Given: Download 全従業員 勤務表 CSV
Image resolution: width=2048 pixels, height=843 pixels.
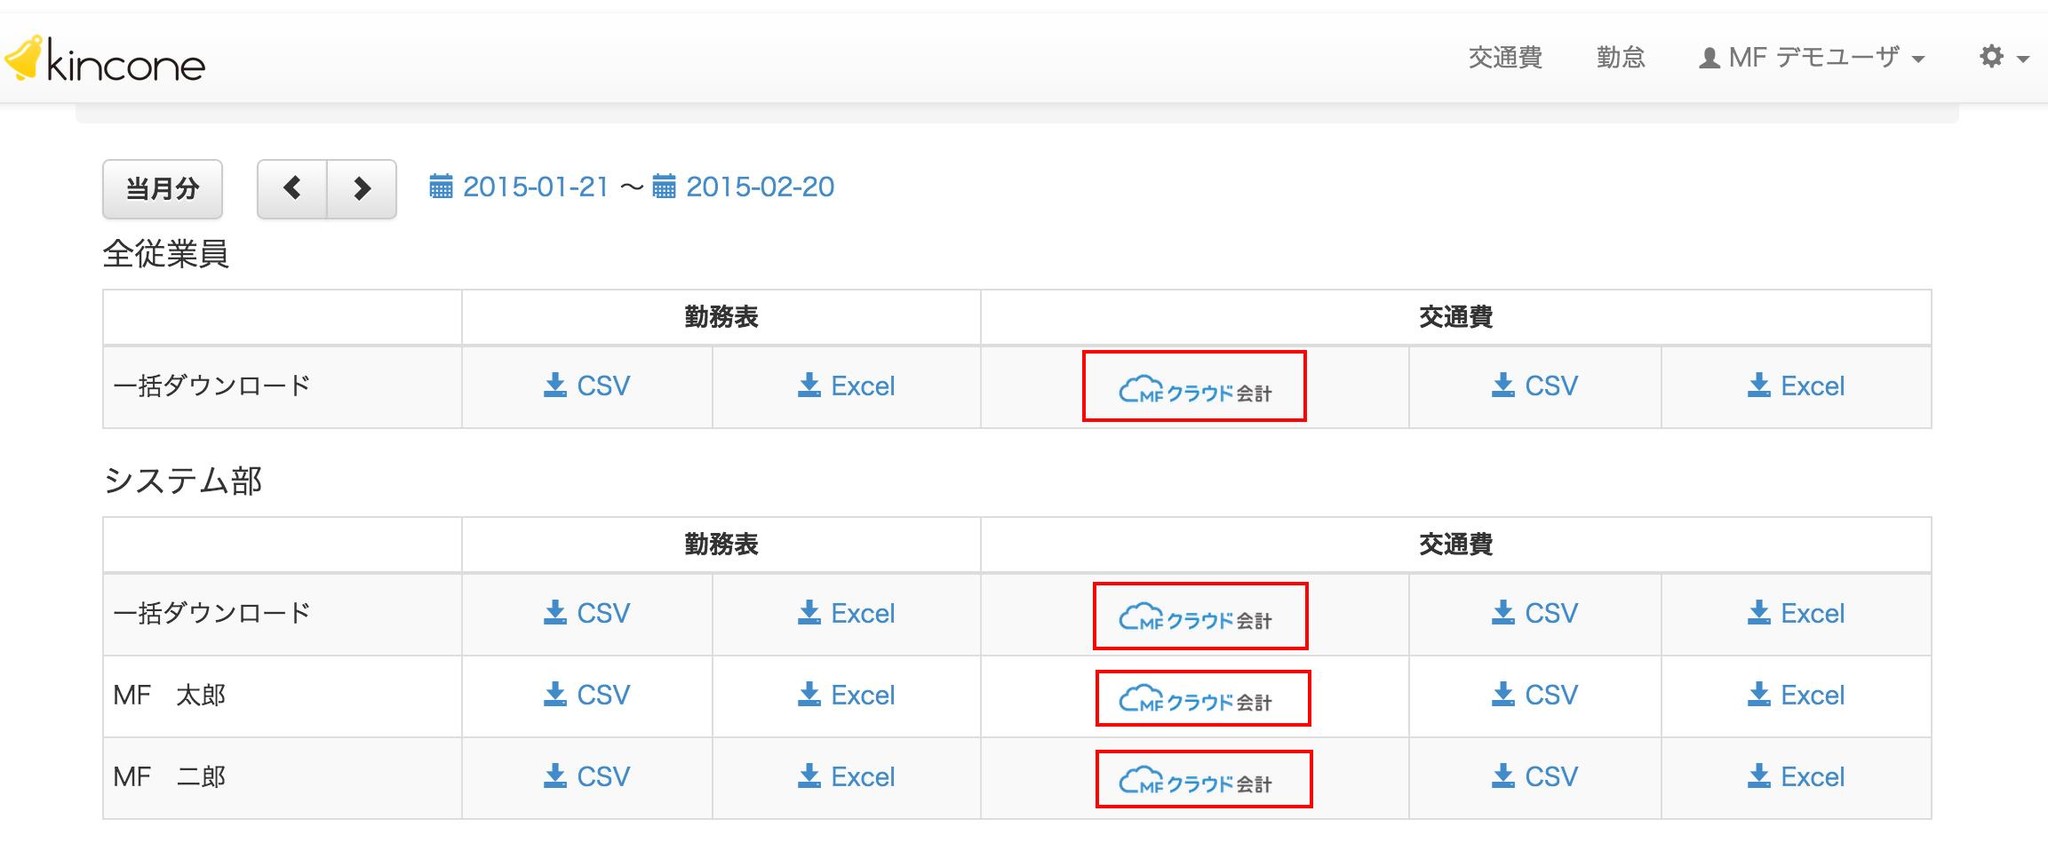Looking at the screenshot, I should click(x=587, y=386).
